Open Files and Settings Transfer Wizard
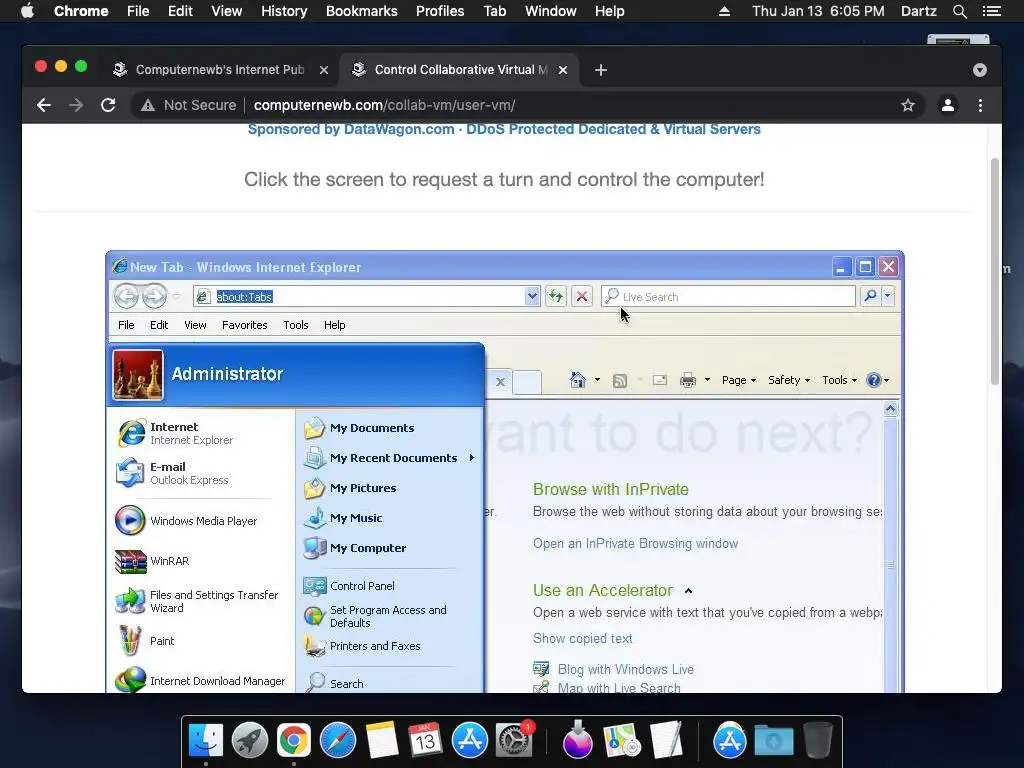 [197, 601]
